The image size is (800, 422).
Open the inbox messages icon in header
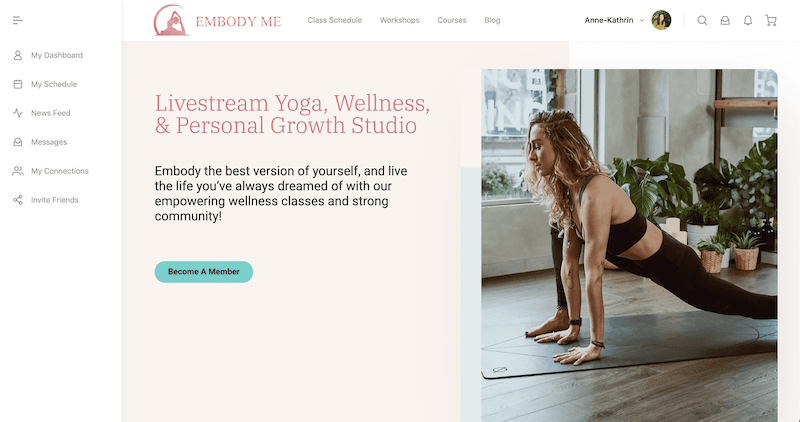[x=725, y=20]
